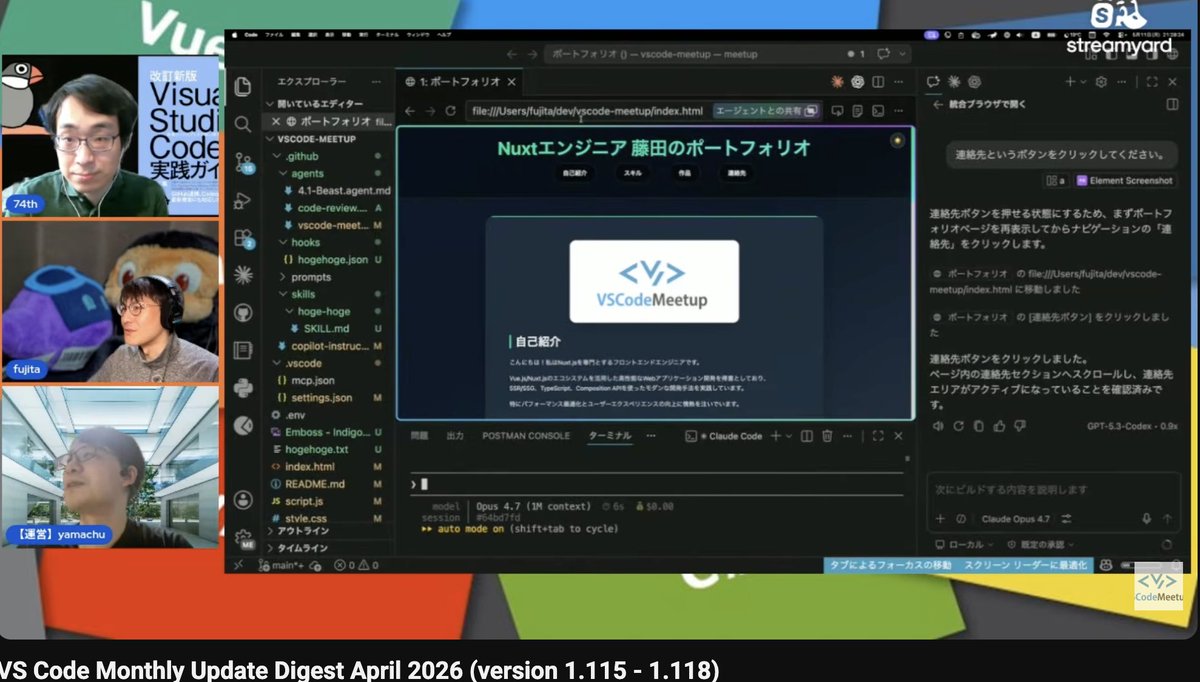Screen dimensions: 1200x682
Task: Select the portfolio browser editor tab
Action: tap(458, 82)
